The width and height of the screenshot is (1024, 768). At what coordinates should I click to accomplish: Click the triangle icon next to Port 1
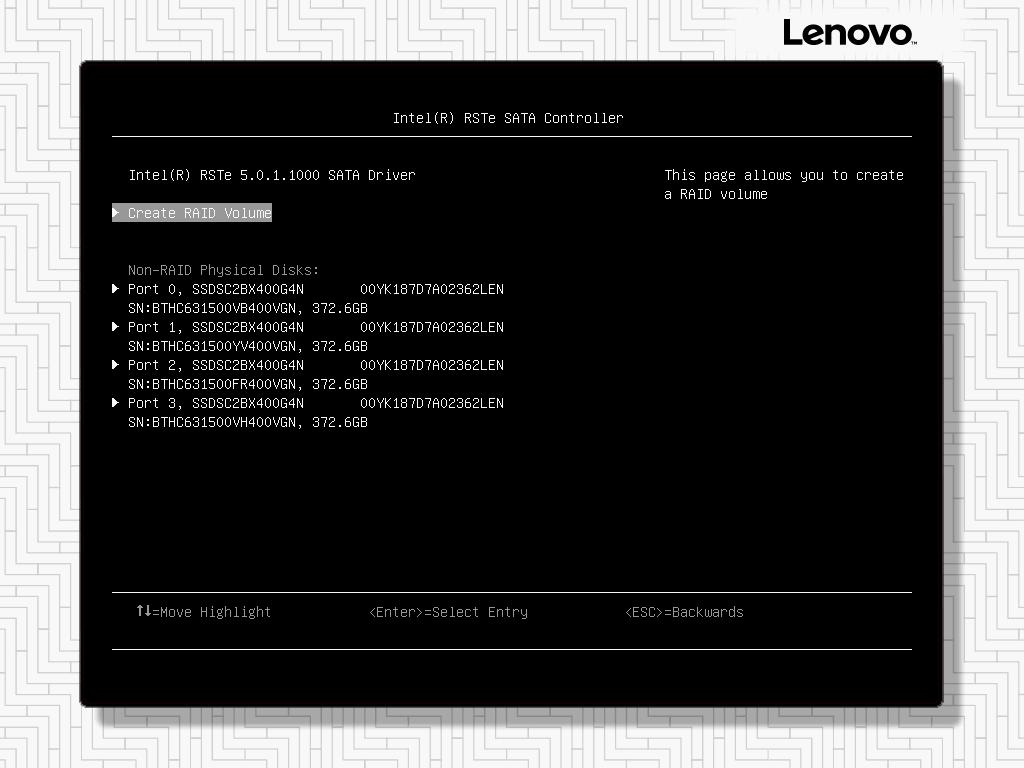[116, 326]
